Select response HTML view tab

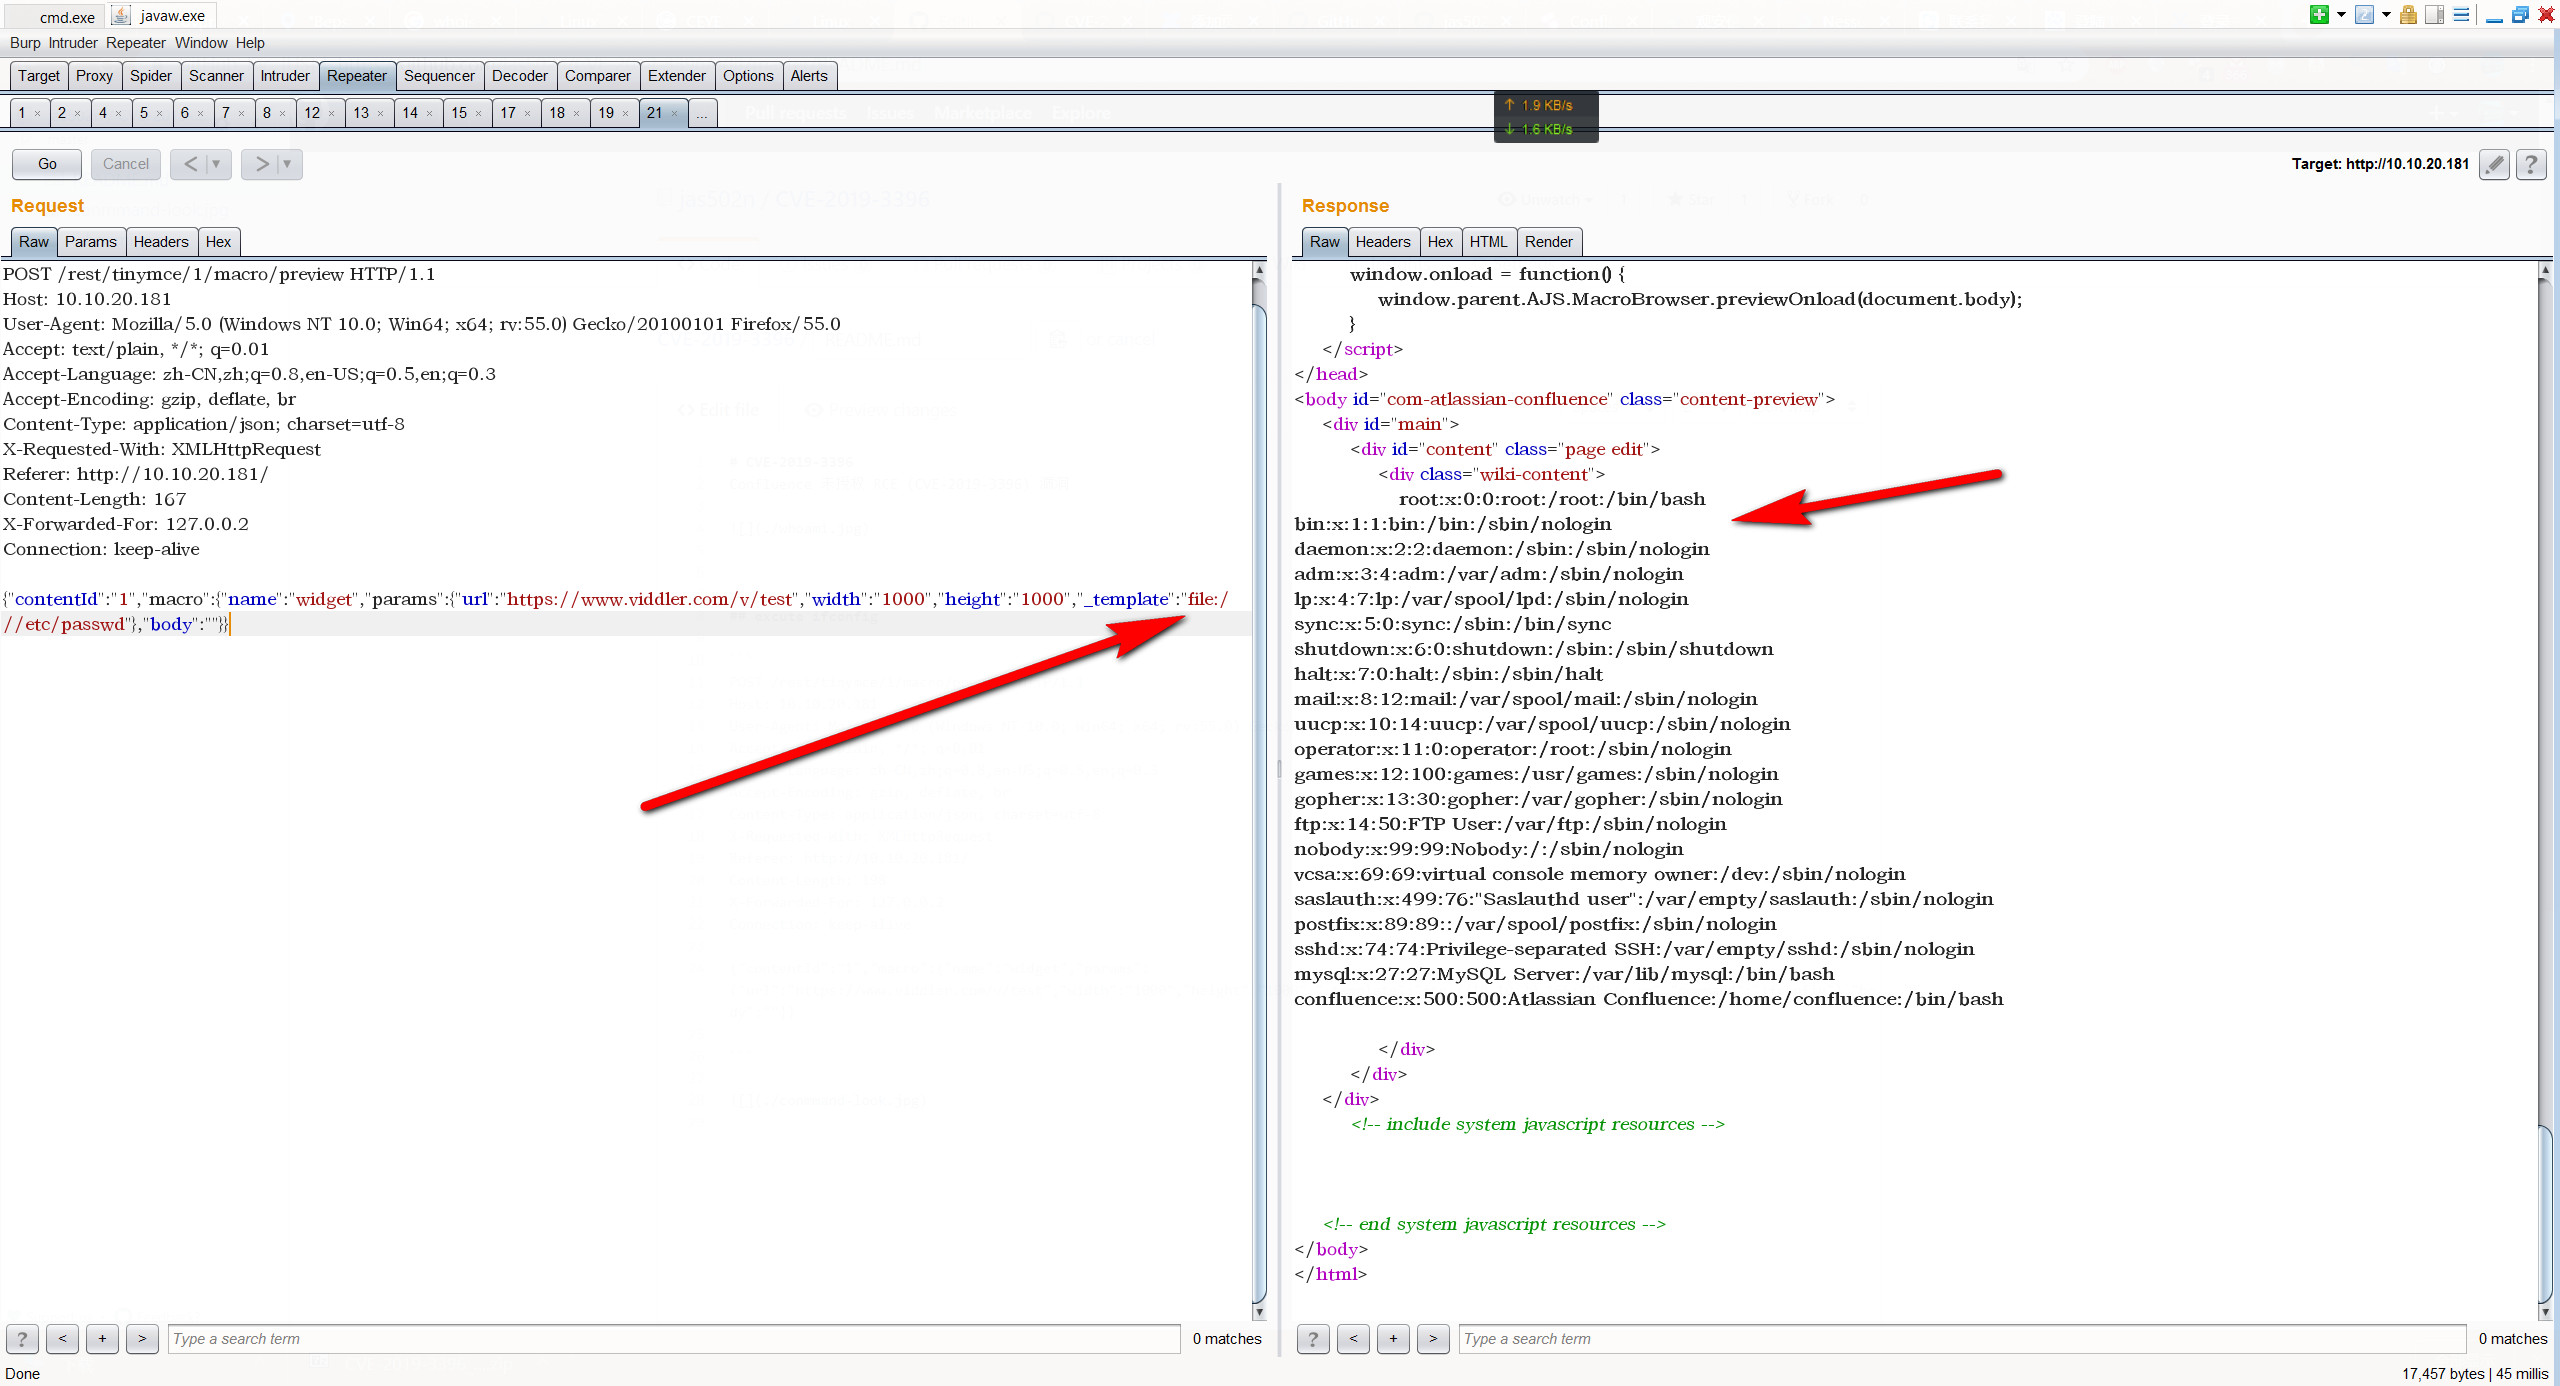(1488, 242)
